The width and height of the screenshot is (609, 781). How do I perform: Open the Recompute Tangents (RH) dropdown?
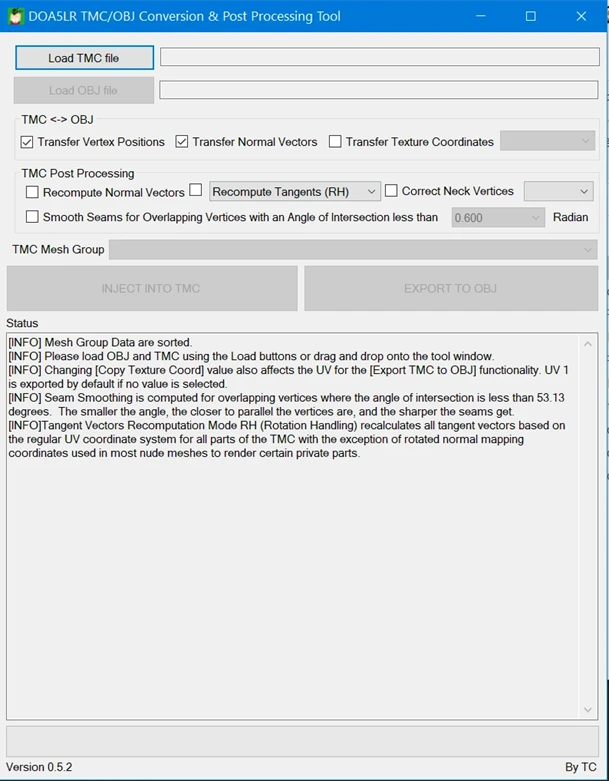(x=295, y=191)
